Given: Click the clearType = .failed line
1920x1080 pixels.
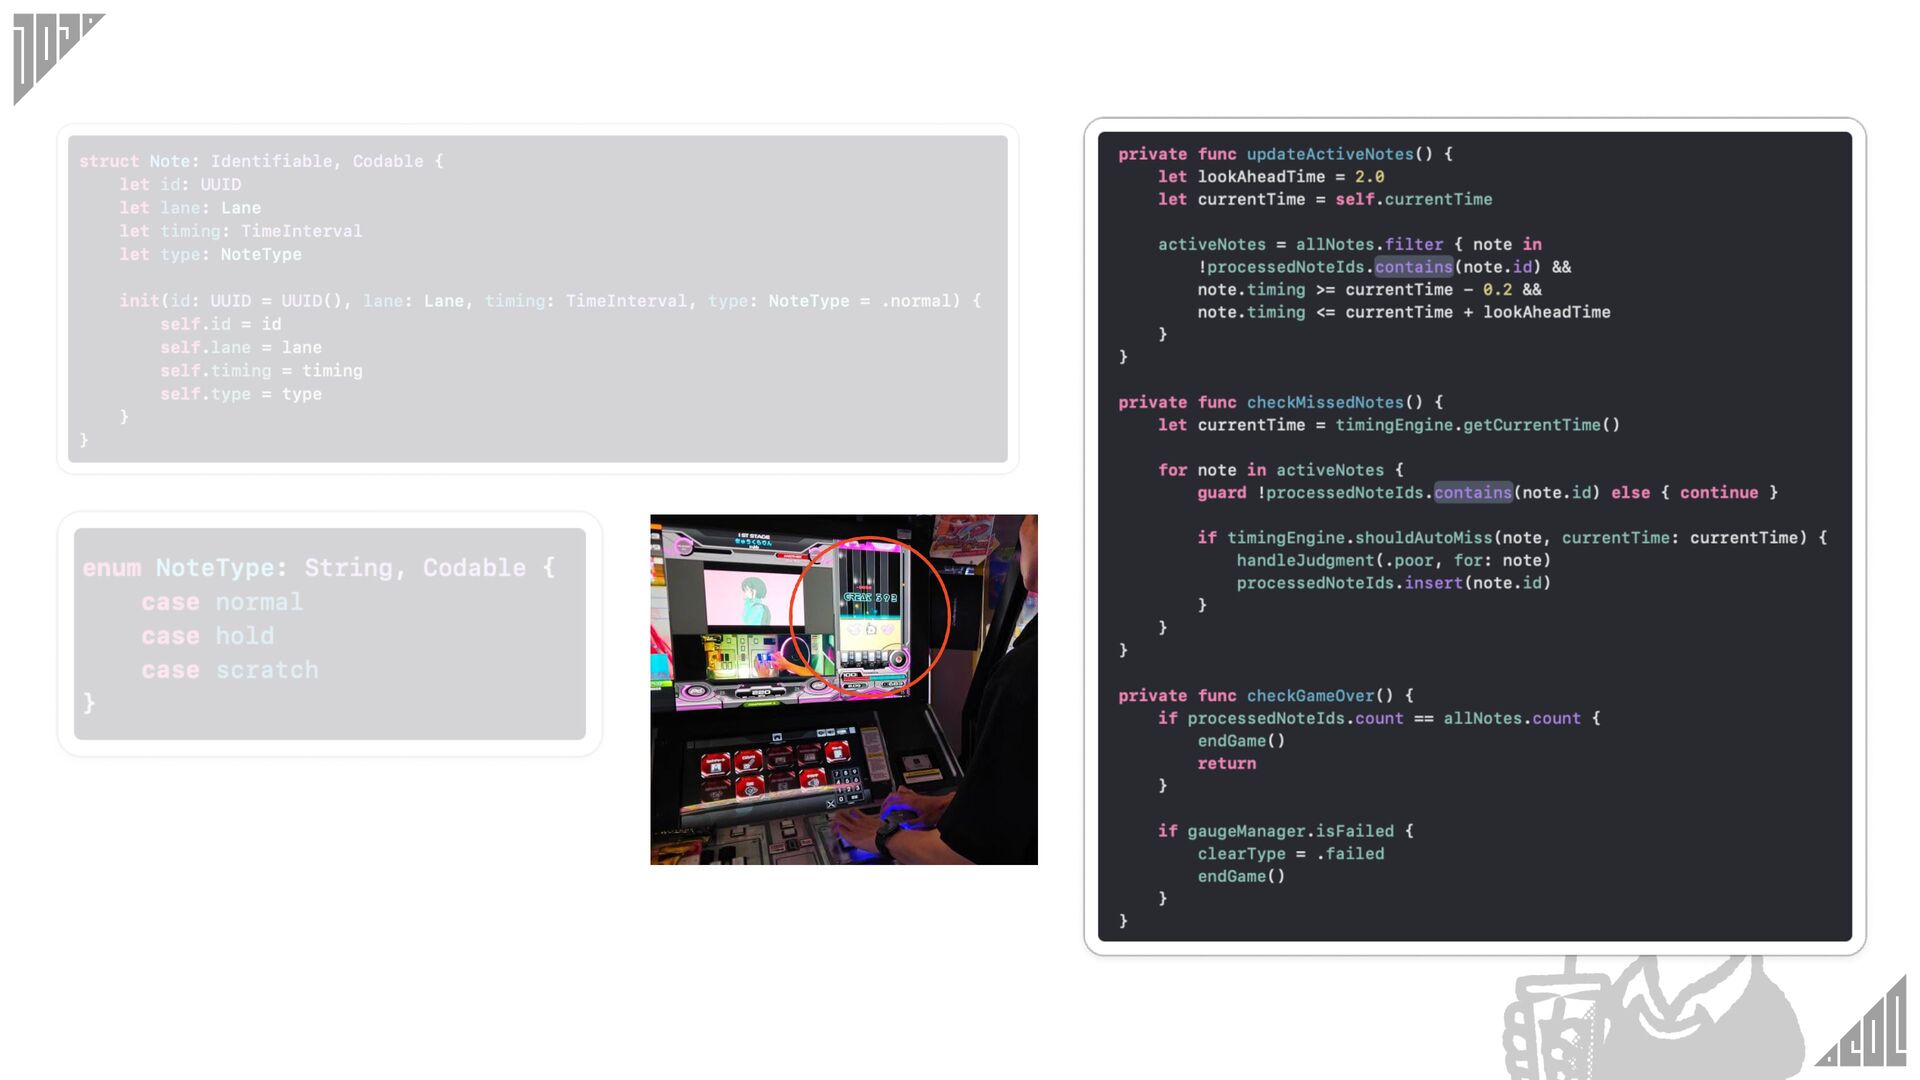Looking at the screenshot, I should pyautogui.click(x=1290, y=853).
